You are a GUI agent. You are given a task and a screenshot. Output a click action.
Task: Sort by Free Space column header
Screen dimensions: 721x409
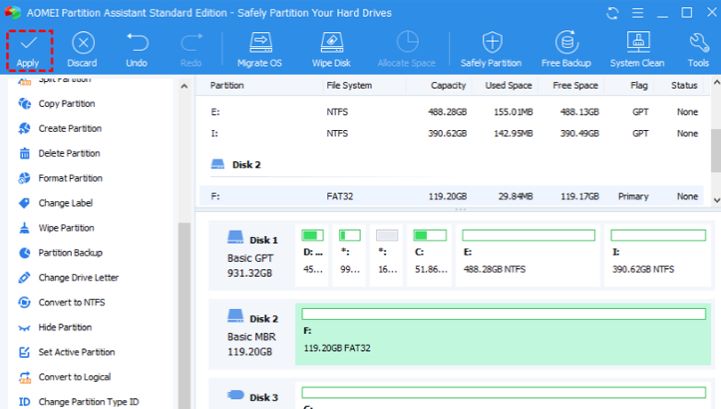(x=575, y=85)
